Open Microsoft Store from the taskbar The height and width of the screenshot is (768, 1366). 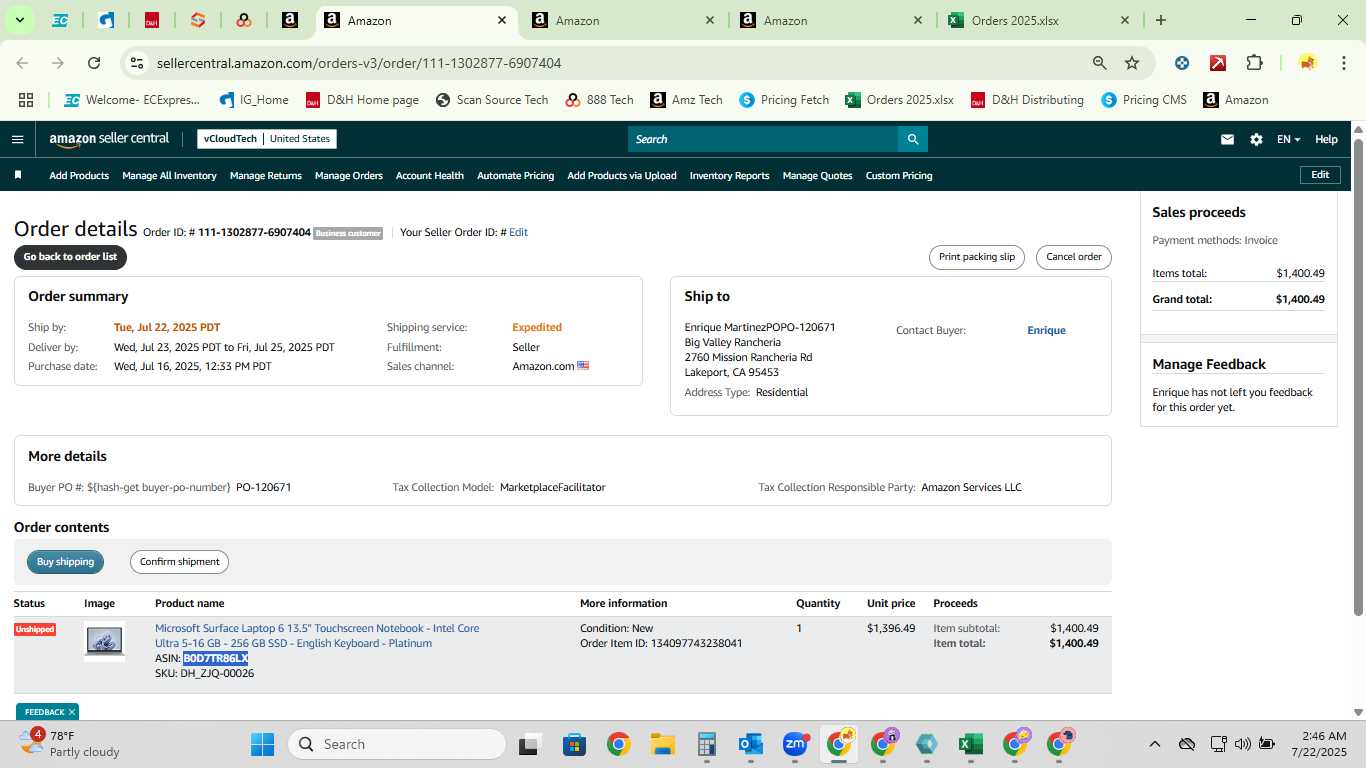coord(574,744)
